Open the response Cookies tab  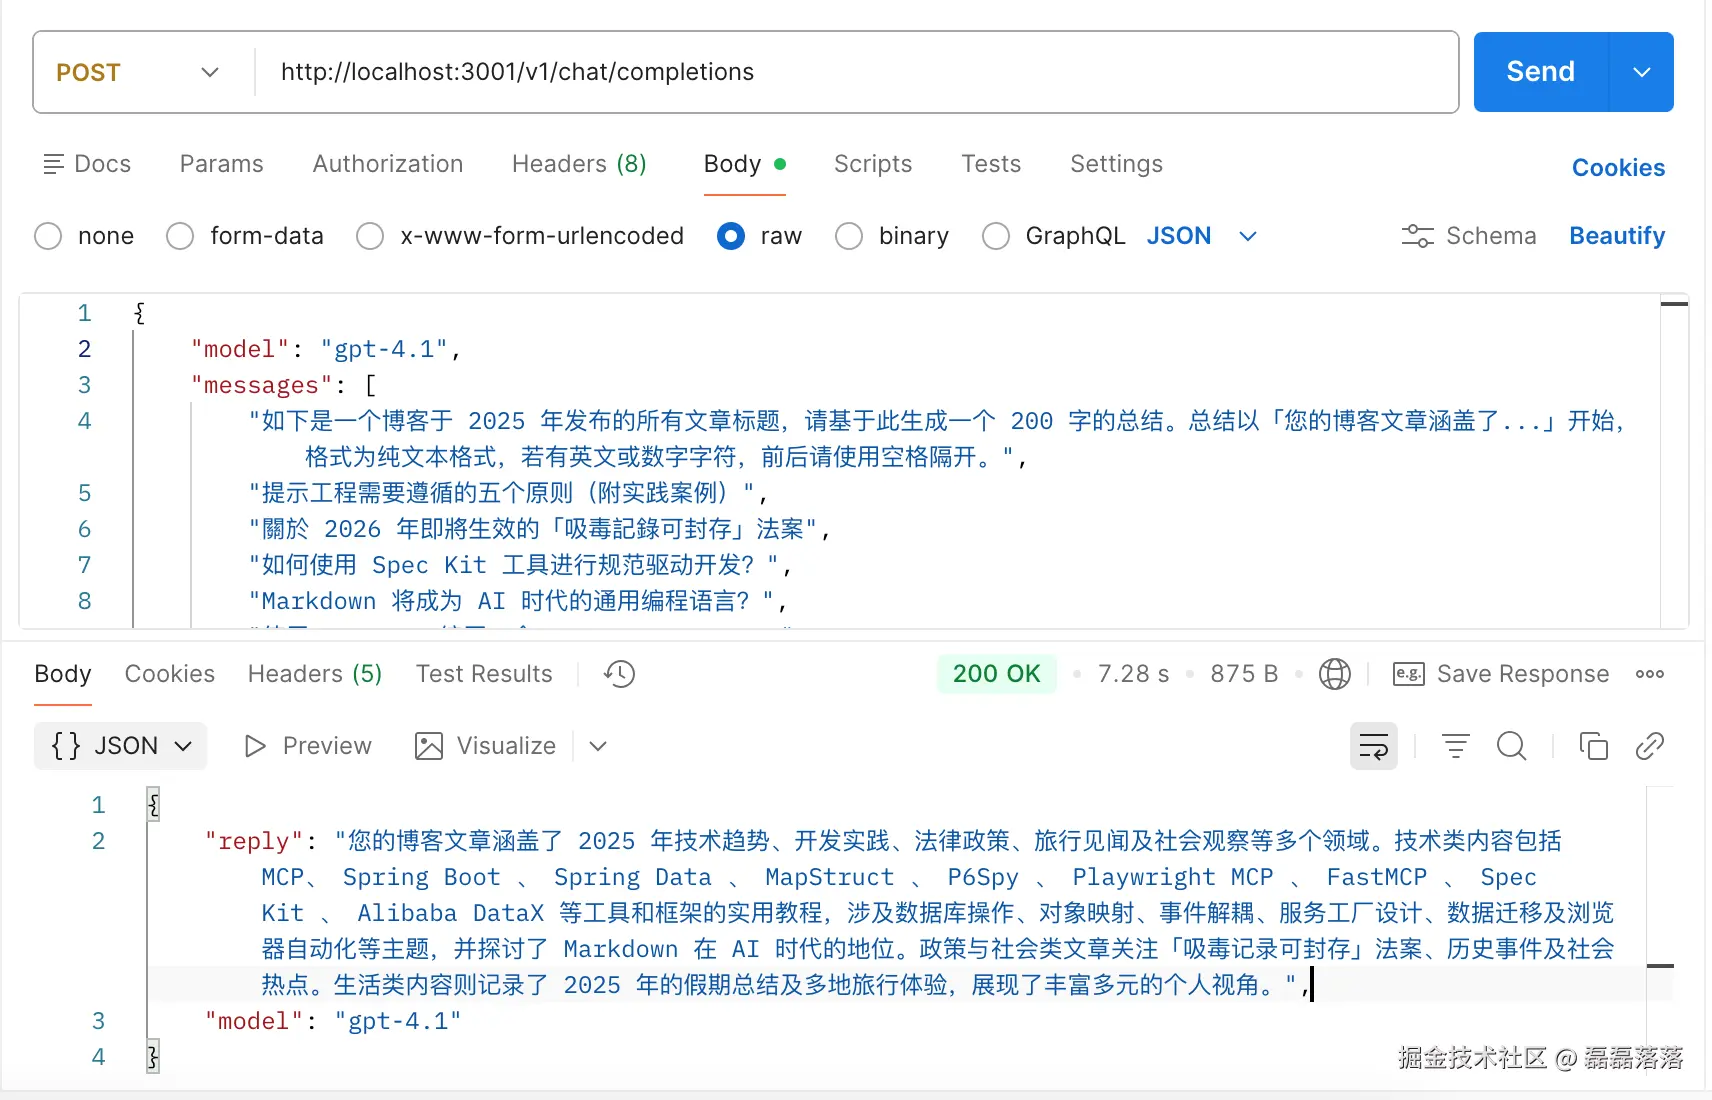tap(170, 674)
